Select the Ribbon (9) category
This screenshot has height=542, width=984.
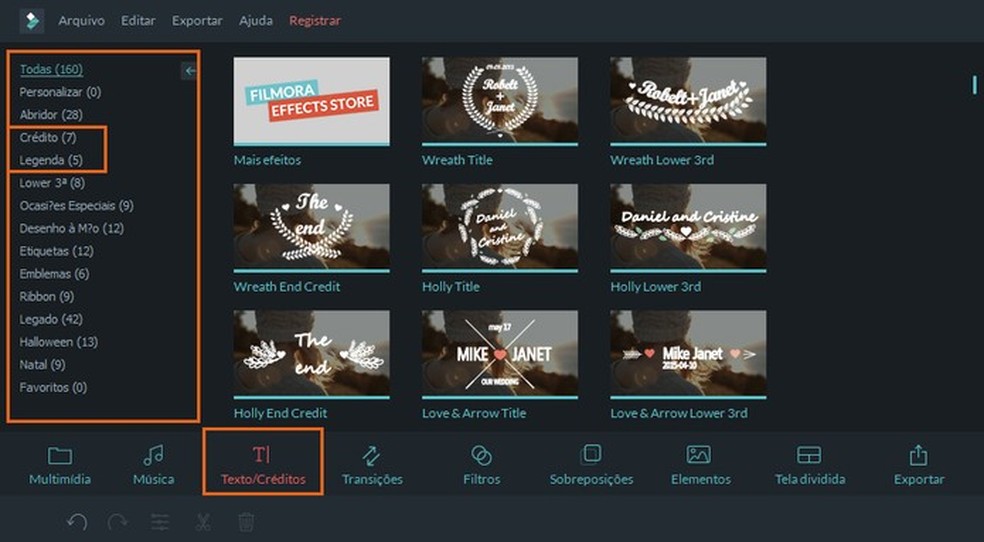coord(46,296)
